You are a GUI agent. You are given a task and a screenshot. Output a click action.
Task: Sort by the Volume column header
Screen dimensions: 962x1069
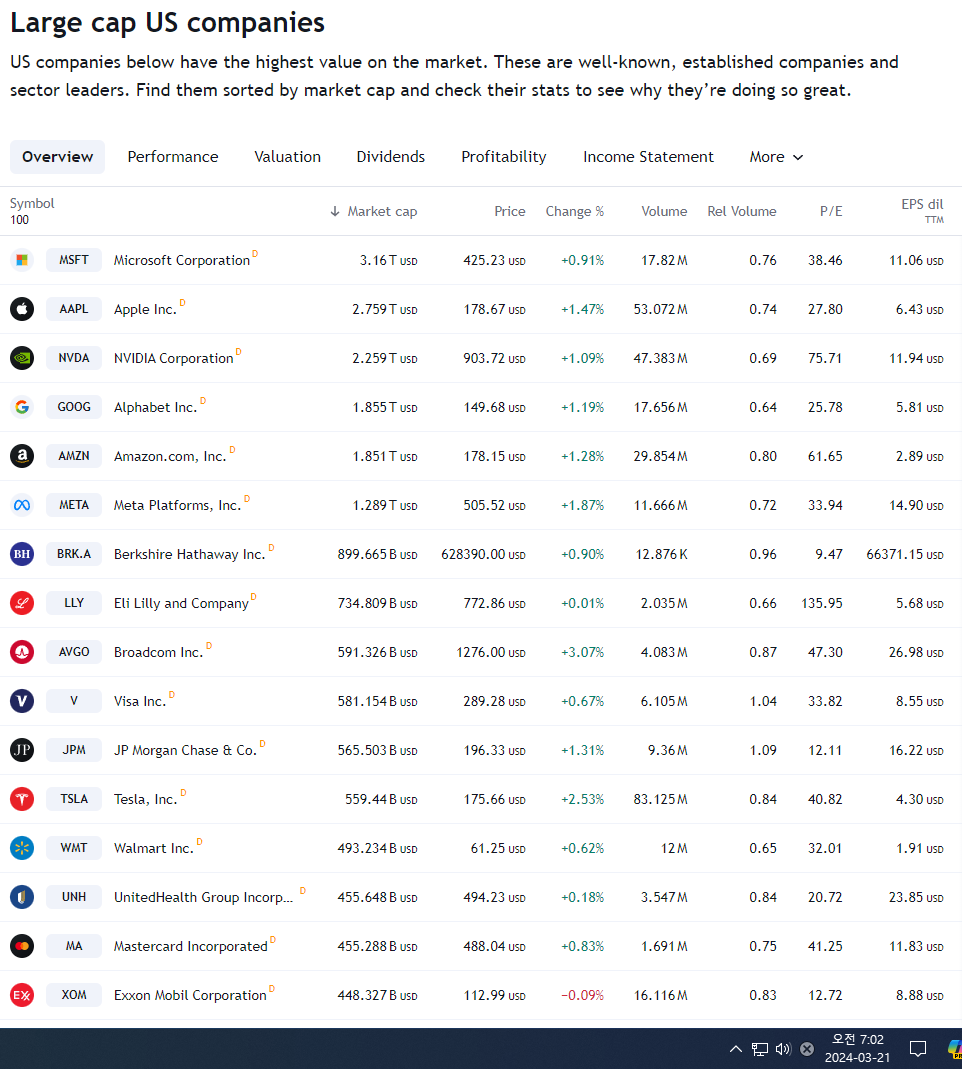tap(664, 211)
